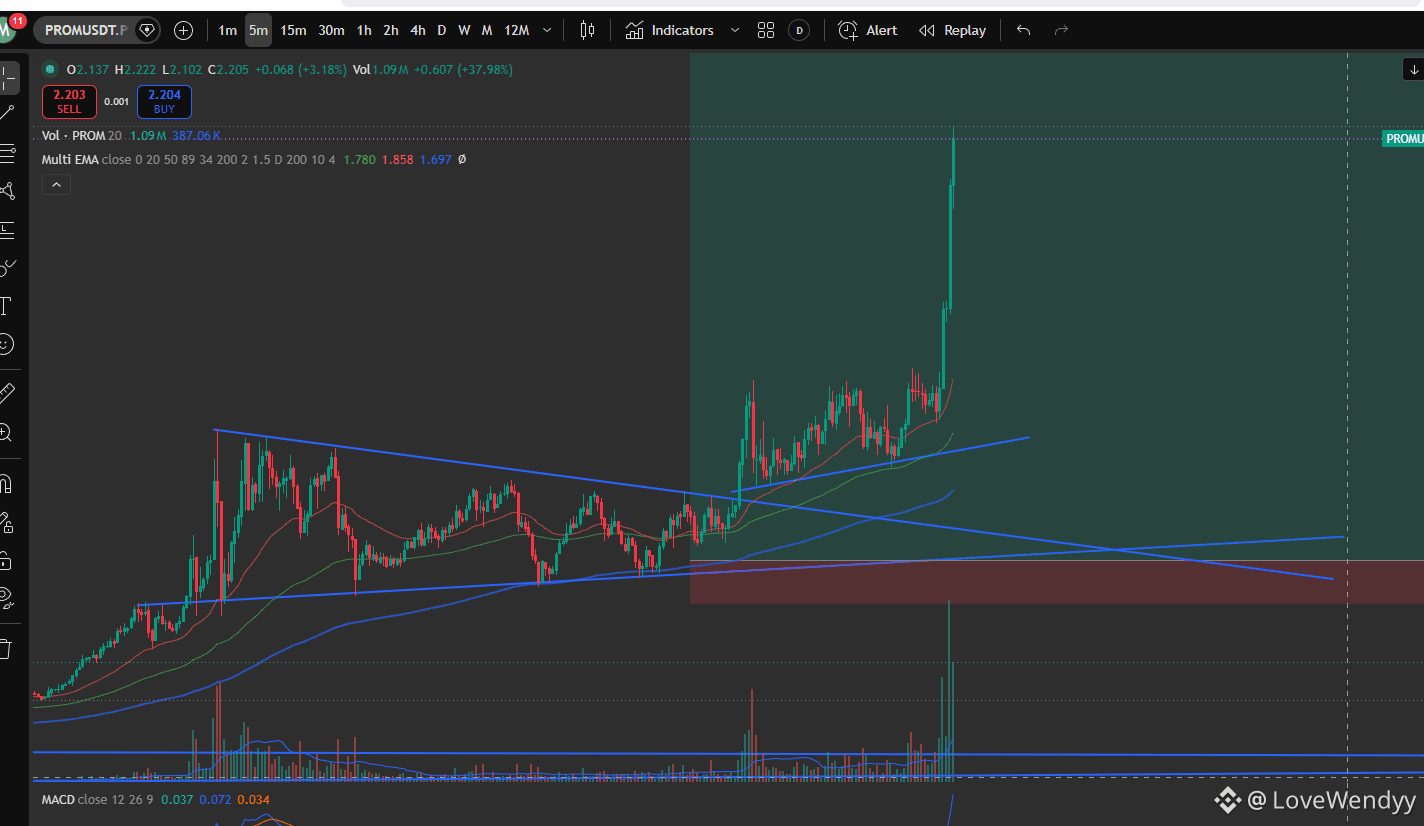Viewport: 1424px width, 826px height.
Task: Delete drawings with the trash icon
Action: tap(5, 648)
